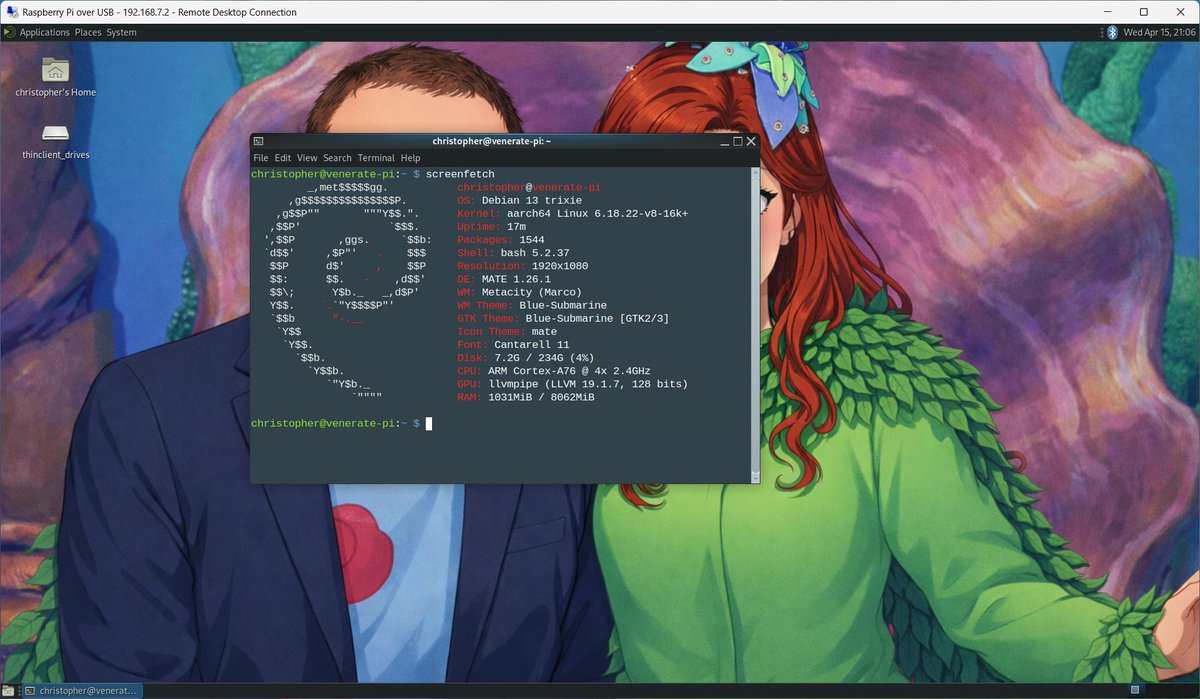Click the 'DE: MATE 1.26.1' line
This screenshot has height=699, width=1200.
[x=504, y=279]
